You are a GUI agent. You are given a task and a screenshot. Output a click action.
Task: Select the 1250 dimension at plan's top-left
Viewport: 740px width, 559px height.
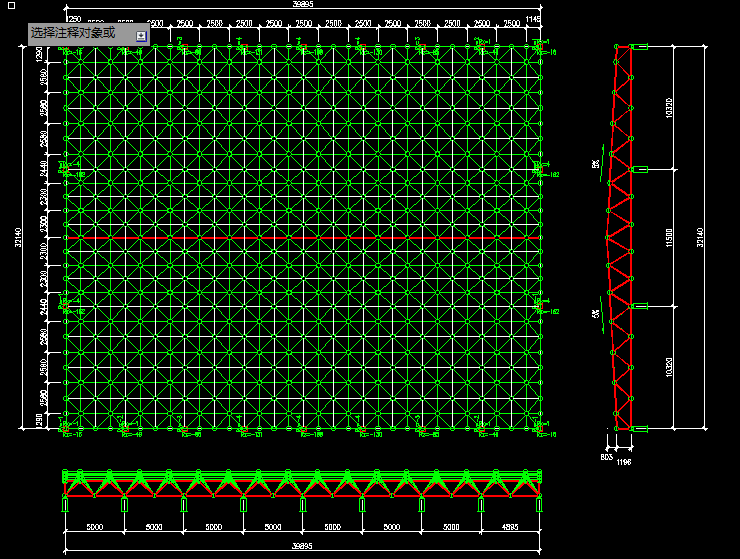point(74,20)
